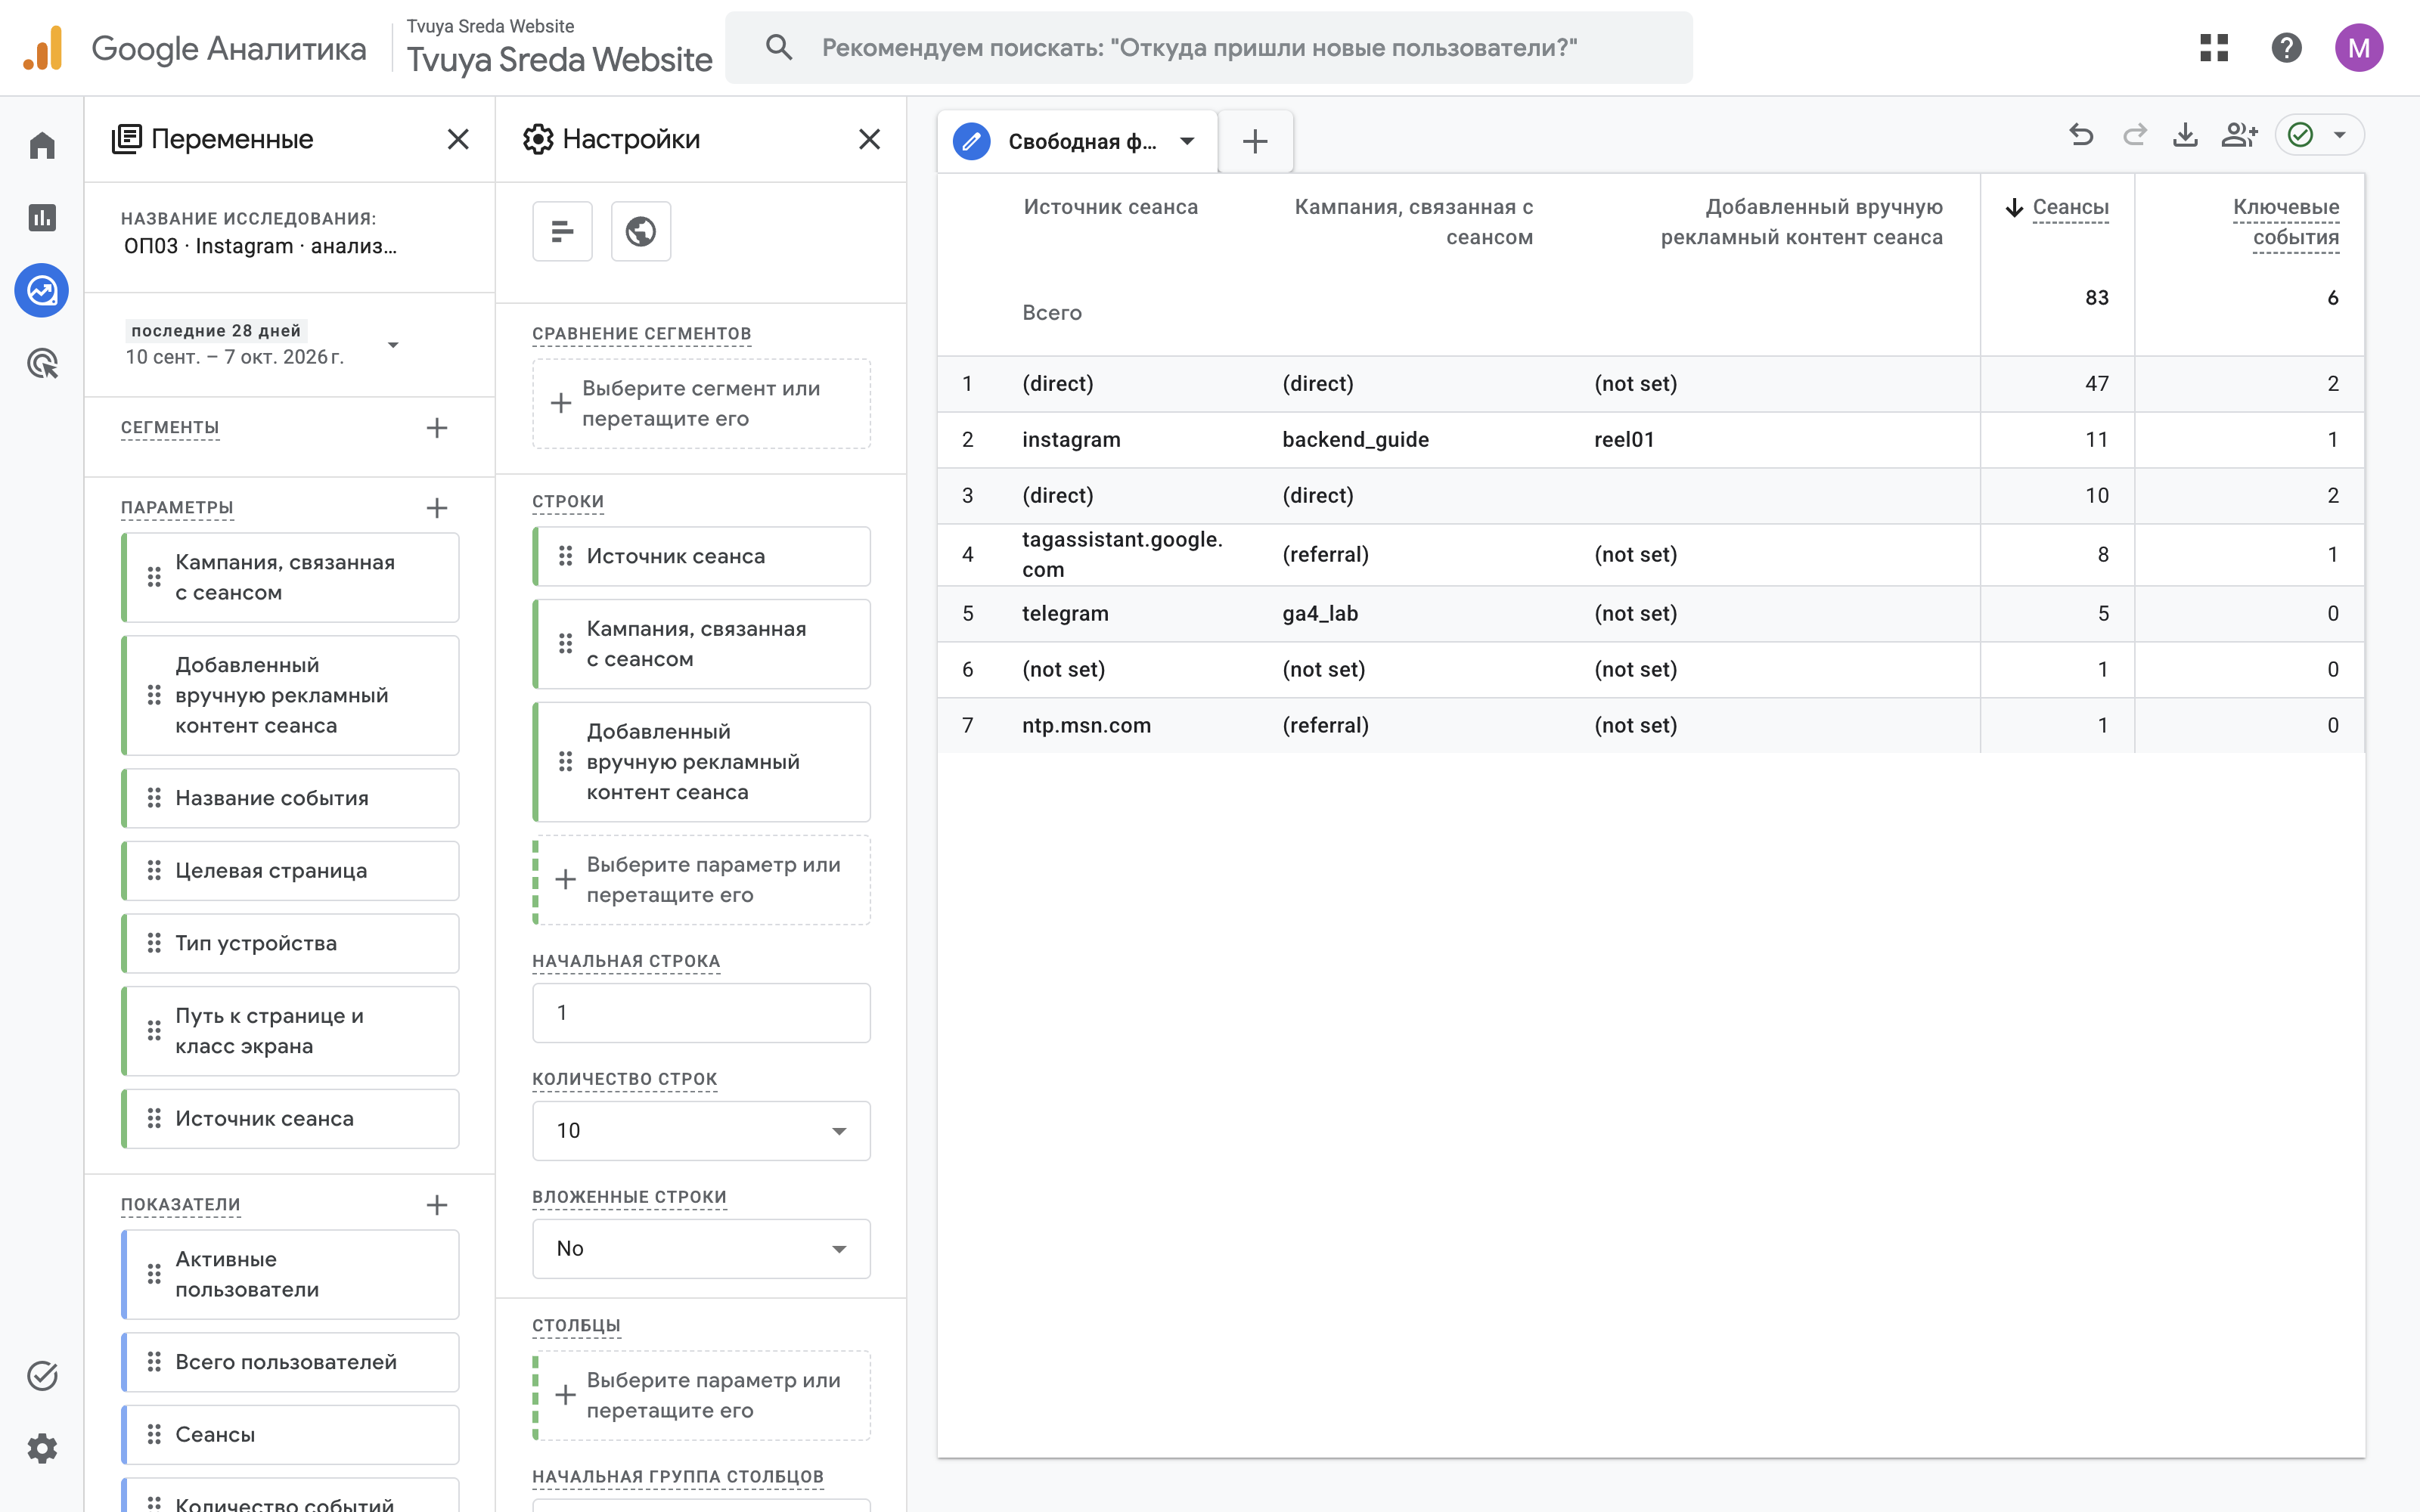Viewport: 2420px width, 1512px height.
Task: Open Reports bar chart icon in sidebar
Action: (42, 218)
